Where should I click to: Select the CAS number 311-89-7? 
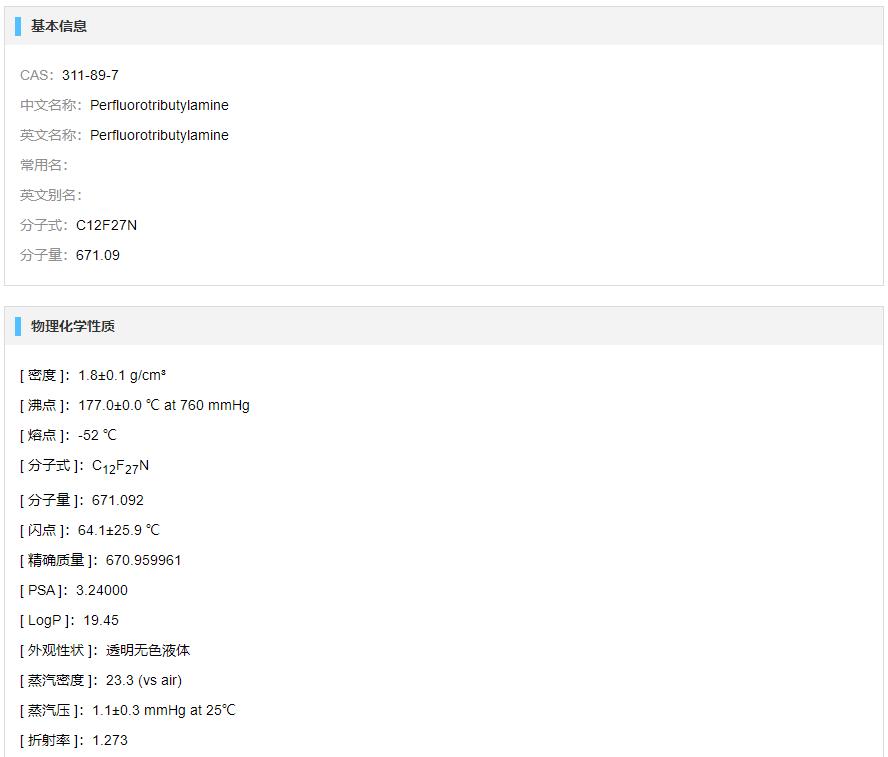(90, 75)
